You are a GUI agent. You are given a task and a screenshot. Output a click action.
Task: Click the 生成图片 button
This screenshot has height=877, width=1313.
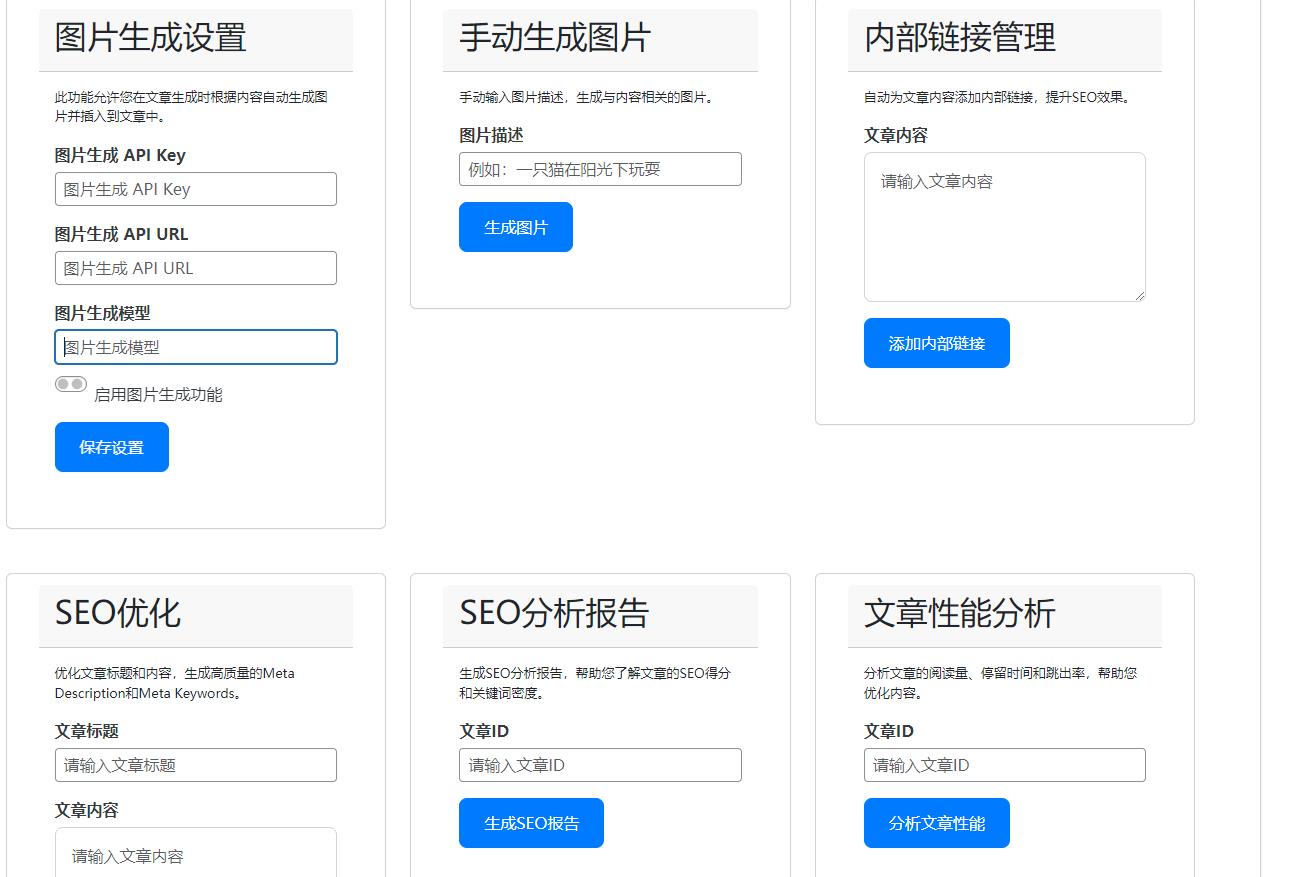pos(515,226)
